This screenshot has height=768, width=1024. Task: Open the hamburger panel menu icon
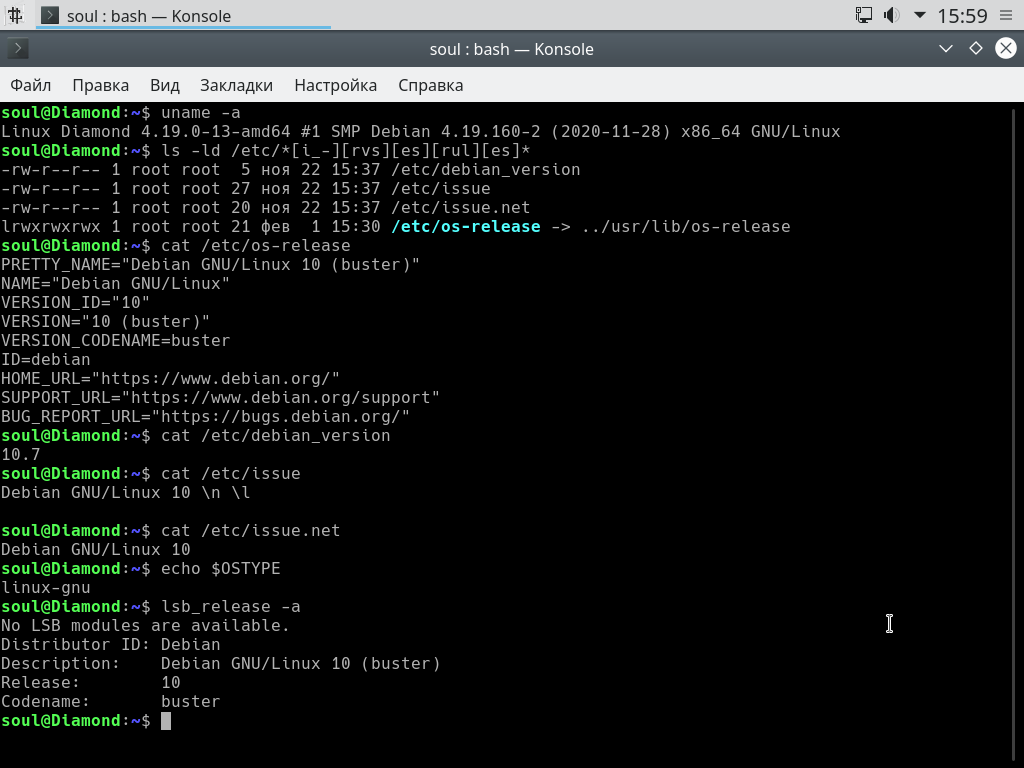tap(1006, 15)
